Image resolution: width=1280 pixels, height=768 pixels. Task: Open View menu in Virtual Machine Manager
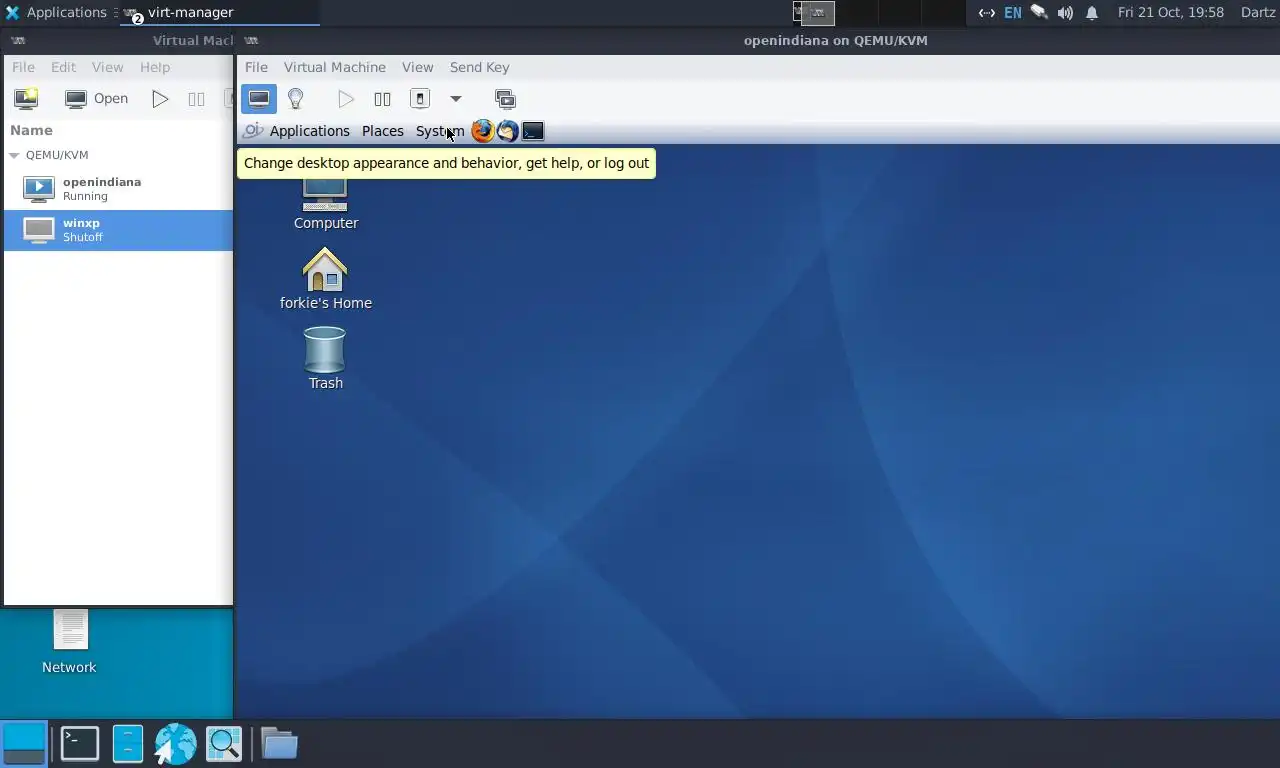click(x=108, y=67)
